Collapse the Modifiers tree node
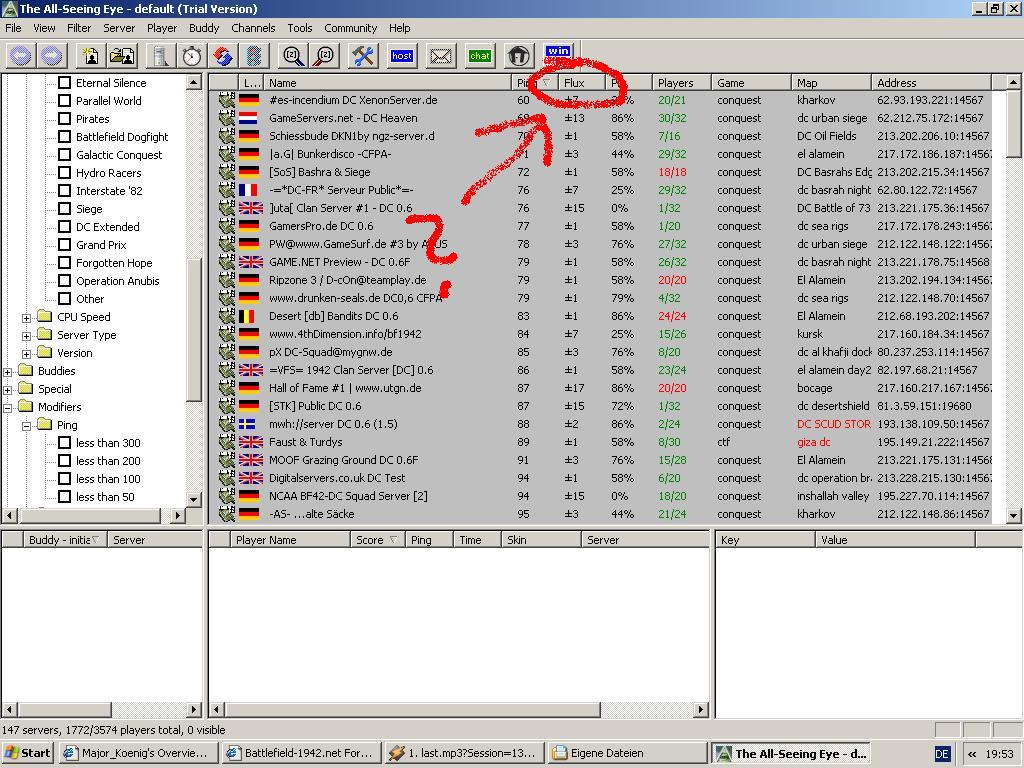This screenshot has width=1024, height=768. pos(8,408)
